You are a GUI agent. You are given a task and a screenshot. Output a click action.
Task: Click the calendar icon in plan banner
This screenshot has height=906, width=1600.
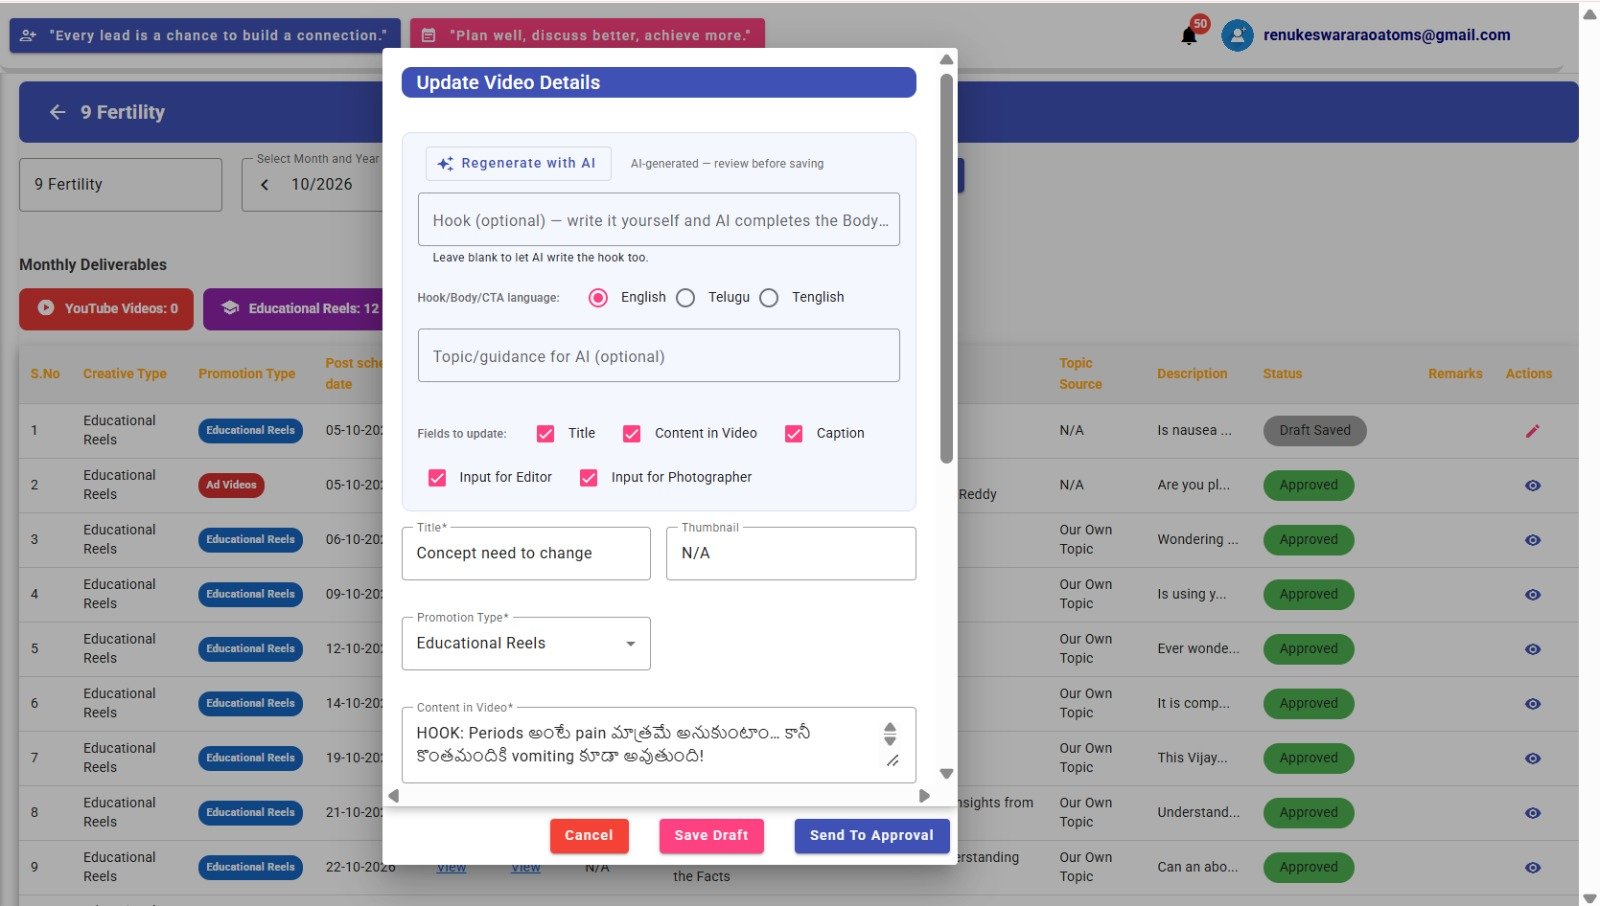click(428, 36)
